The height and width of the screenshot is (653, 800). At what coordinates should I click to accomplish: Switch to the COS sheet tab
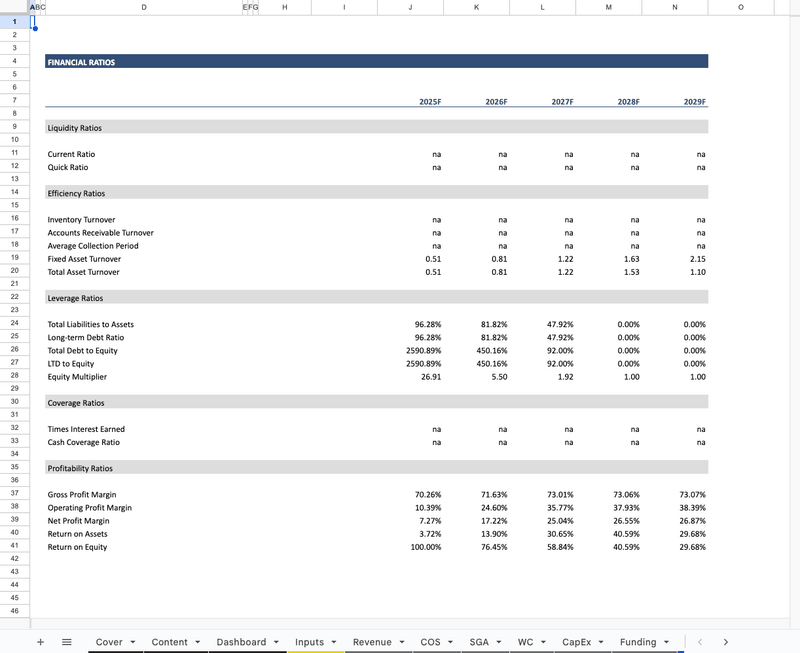(x=430, y=642)
